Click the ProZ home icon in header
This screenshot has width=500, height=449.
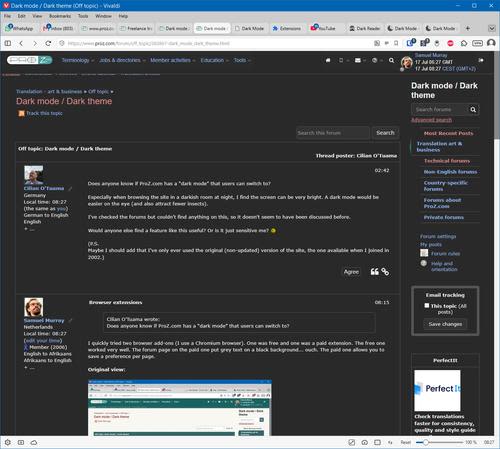pyautogui.click(x=328, y=60)
